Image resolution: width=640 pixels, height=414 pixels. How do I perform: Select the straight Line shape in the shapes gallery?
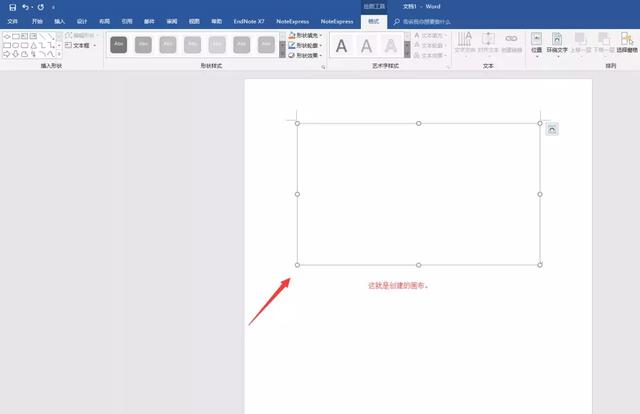pyautogui.click(x=42, y=36)
